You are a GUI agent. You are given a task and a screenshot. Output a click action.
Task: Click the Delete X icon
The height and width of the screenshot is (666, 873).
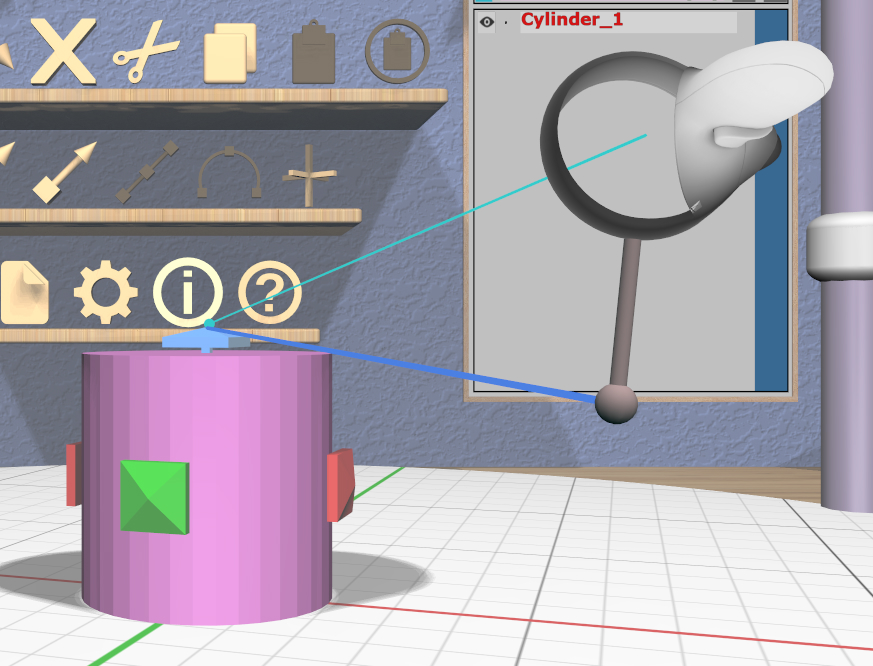63,50
